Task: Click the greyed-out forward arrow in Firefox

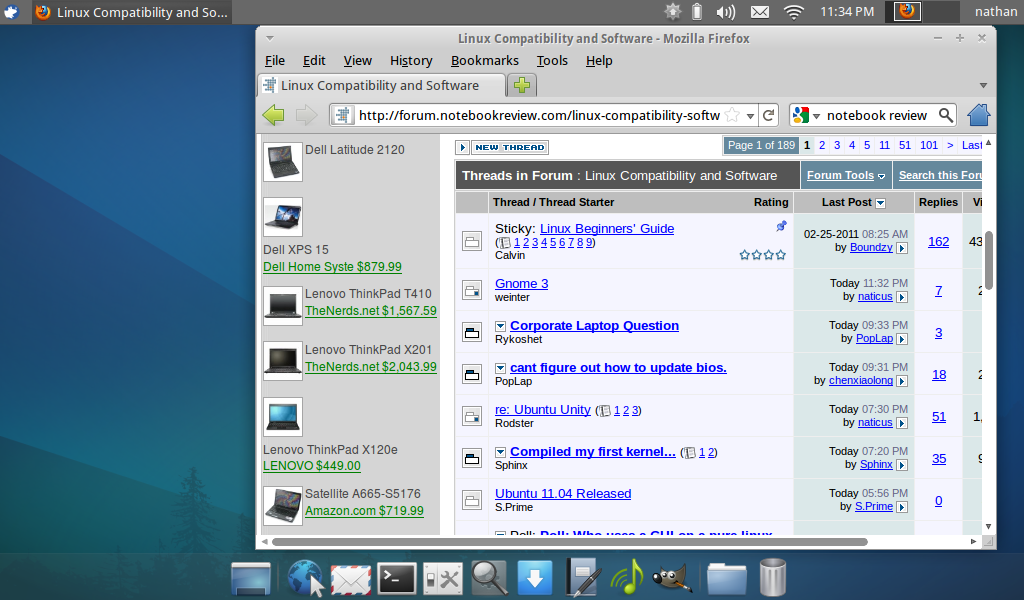Action: pyautogui.click(x=306, y=116)
